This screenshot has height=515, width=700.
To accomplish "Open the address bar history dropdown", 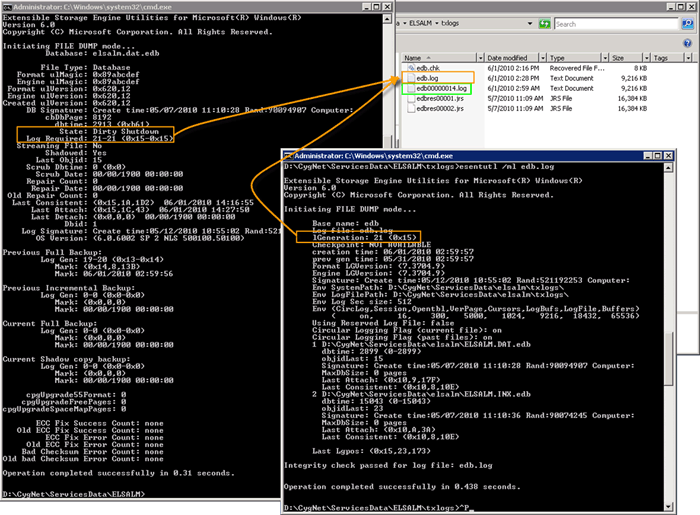I will click(530, 24).
